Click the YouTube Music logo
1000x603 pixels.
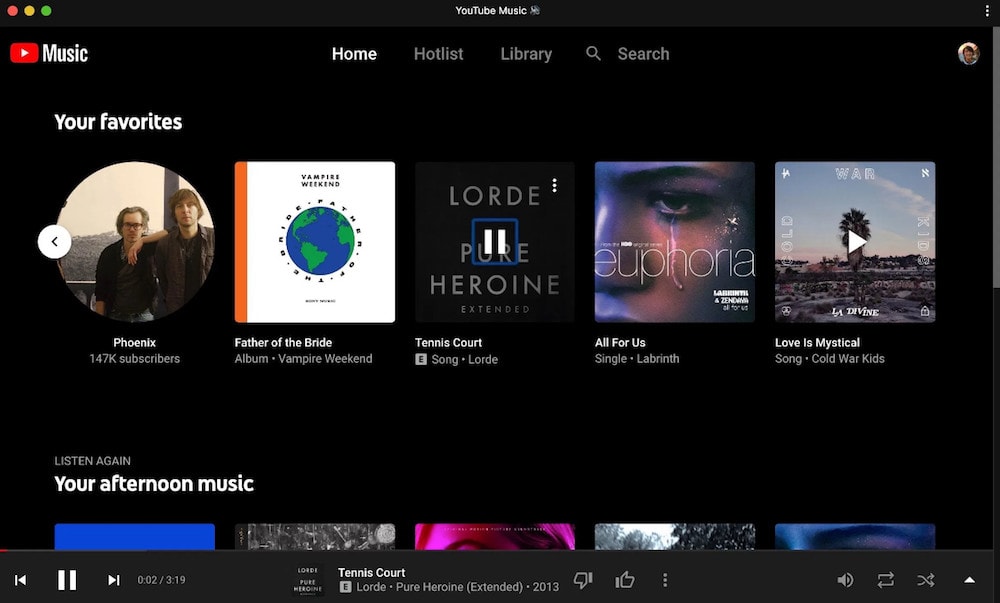(49, 54)
